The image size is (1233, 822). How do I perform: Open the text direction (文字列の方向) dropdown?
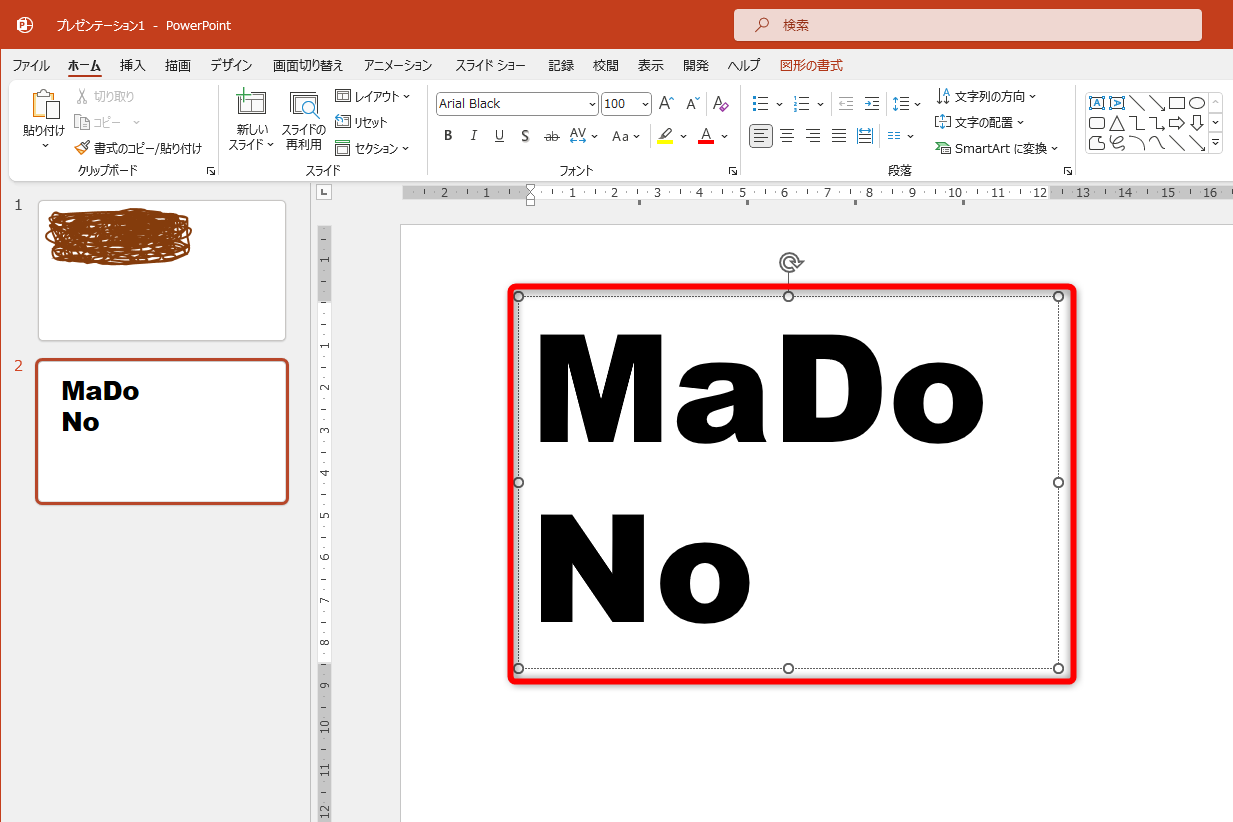(x=986, y=96)
